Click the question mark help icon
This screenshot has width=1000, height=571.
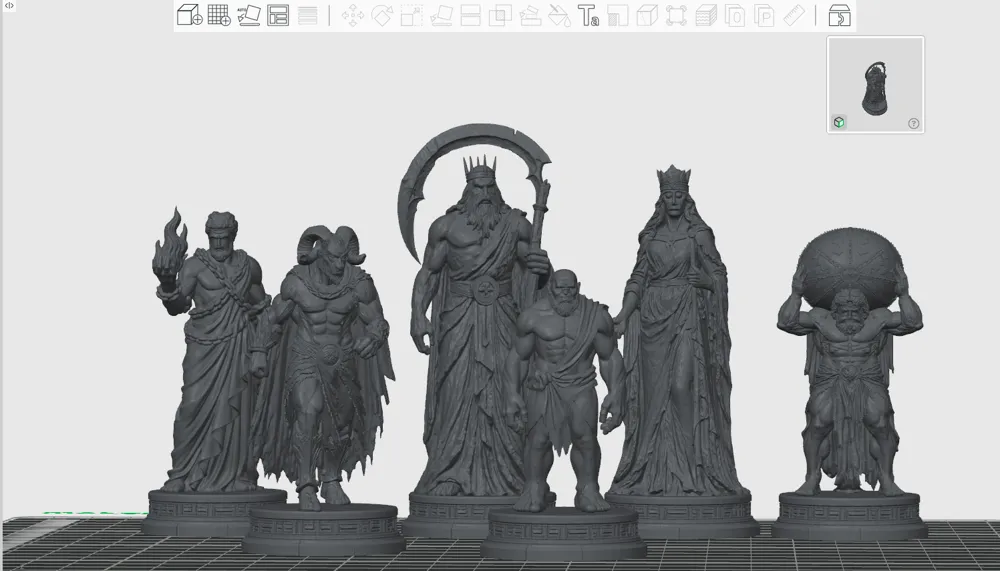(x=914, y=124)
